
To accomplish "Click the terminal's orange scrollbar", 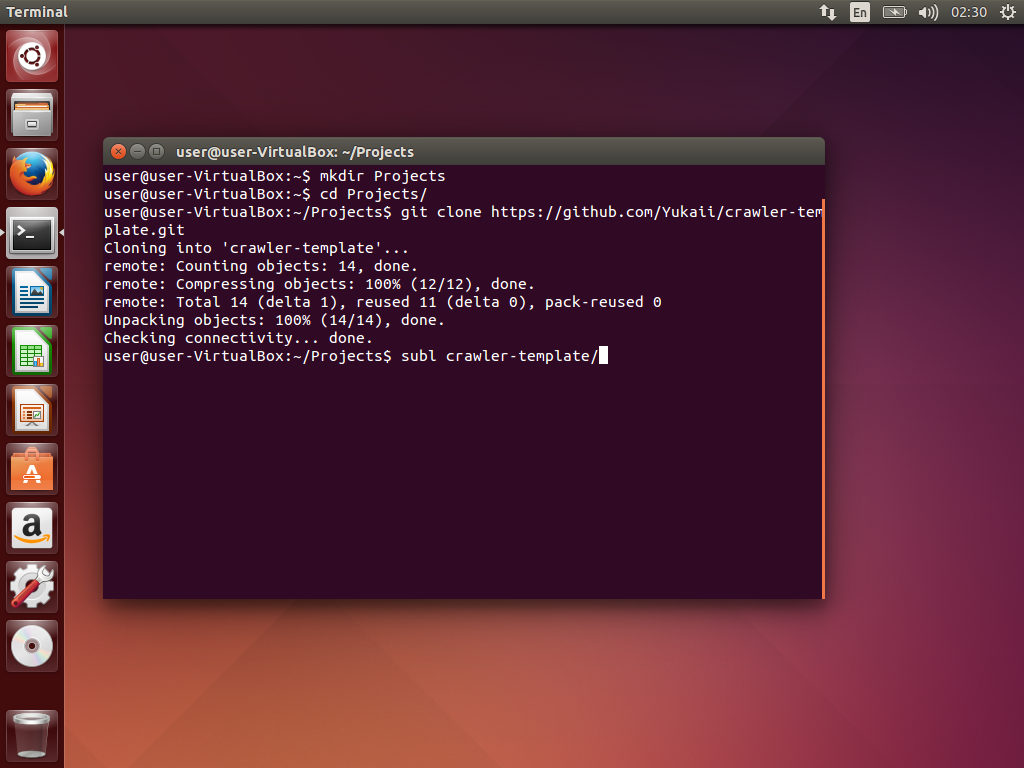I will click(823, 398).
